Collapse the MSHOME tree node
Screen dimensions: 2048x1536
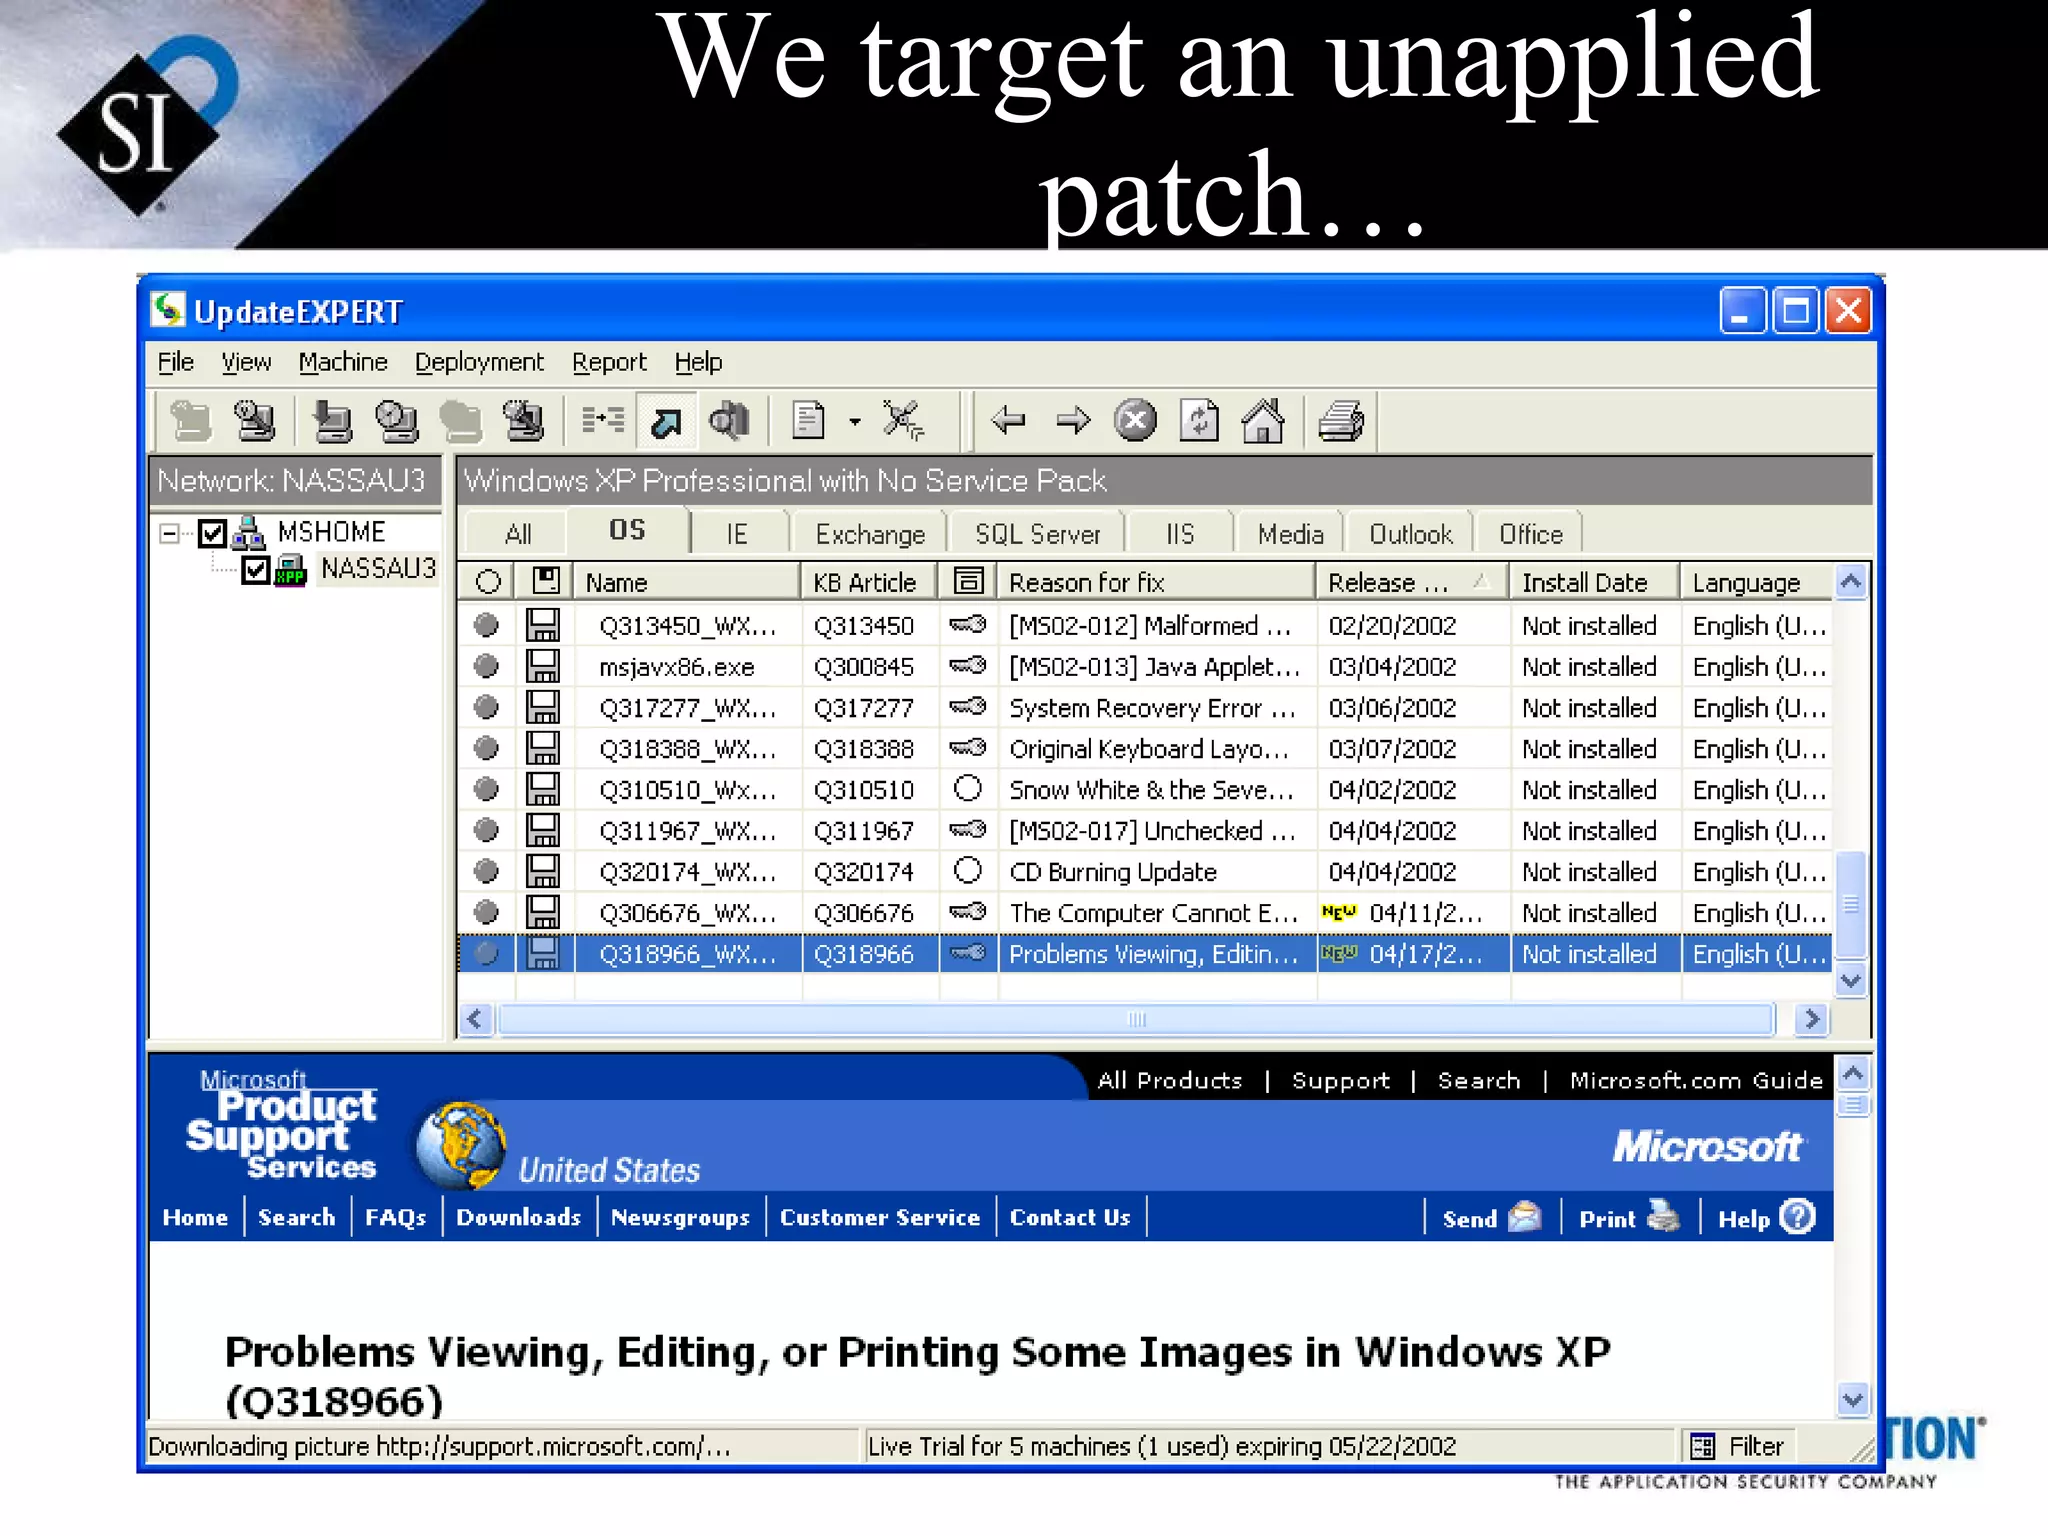(x=170, y=533)
